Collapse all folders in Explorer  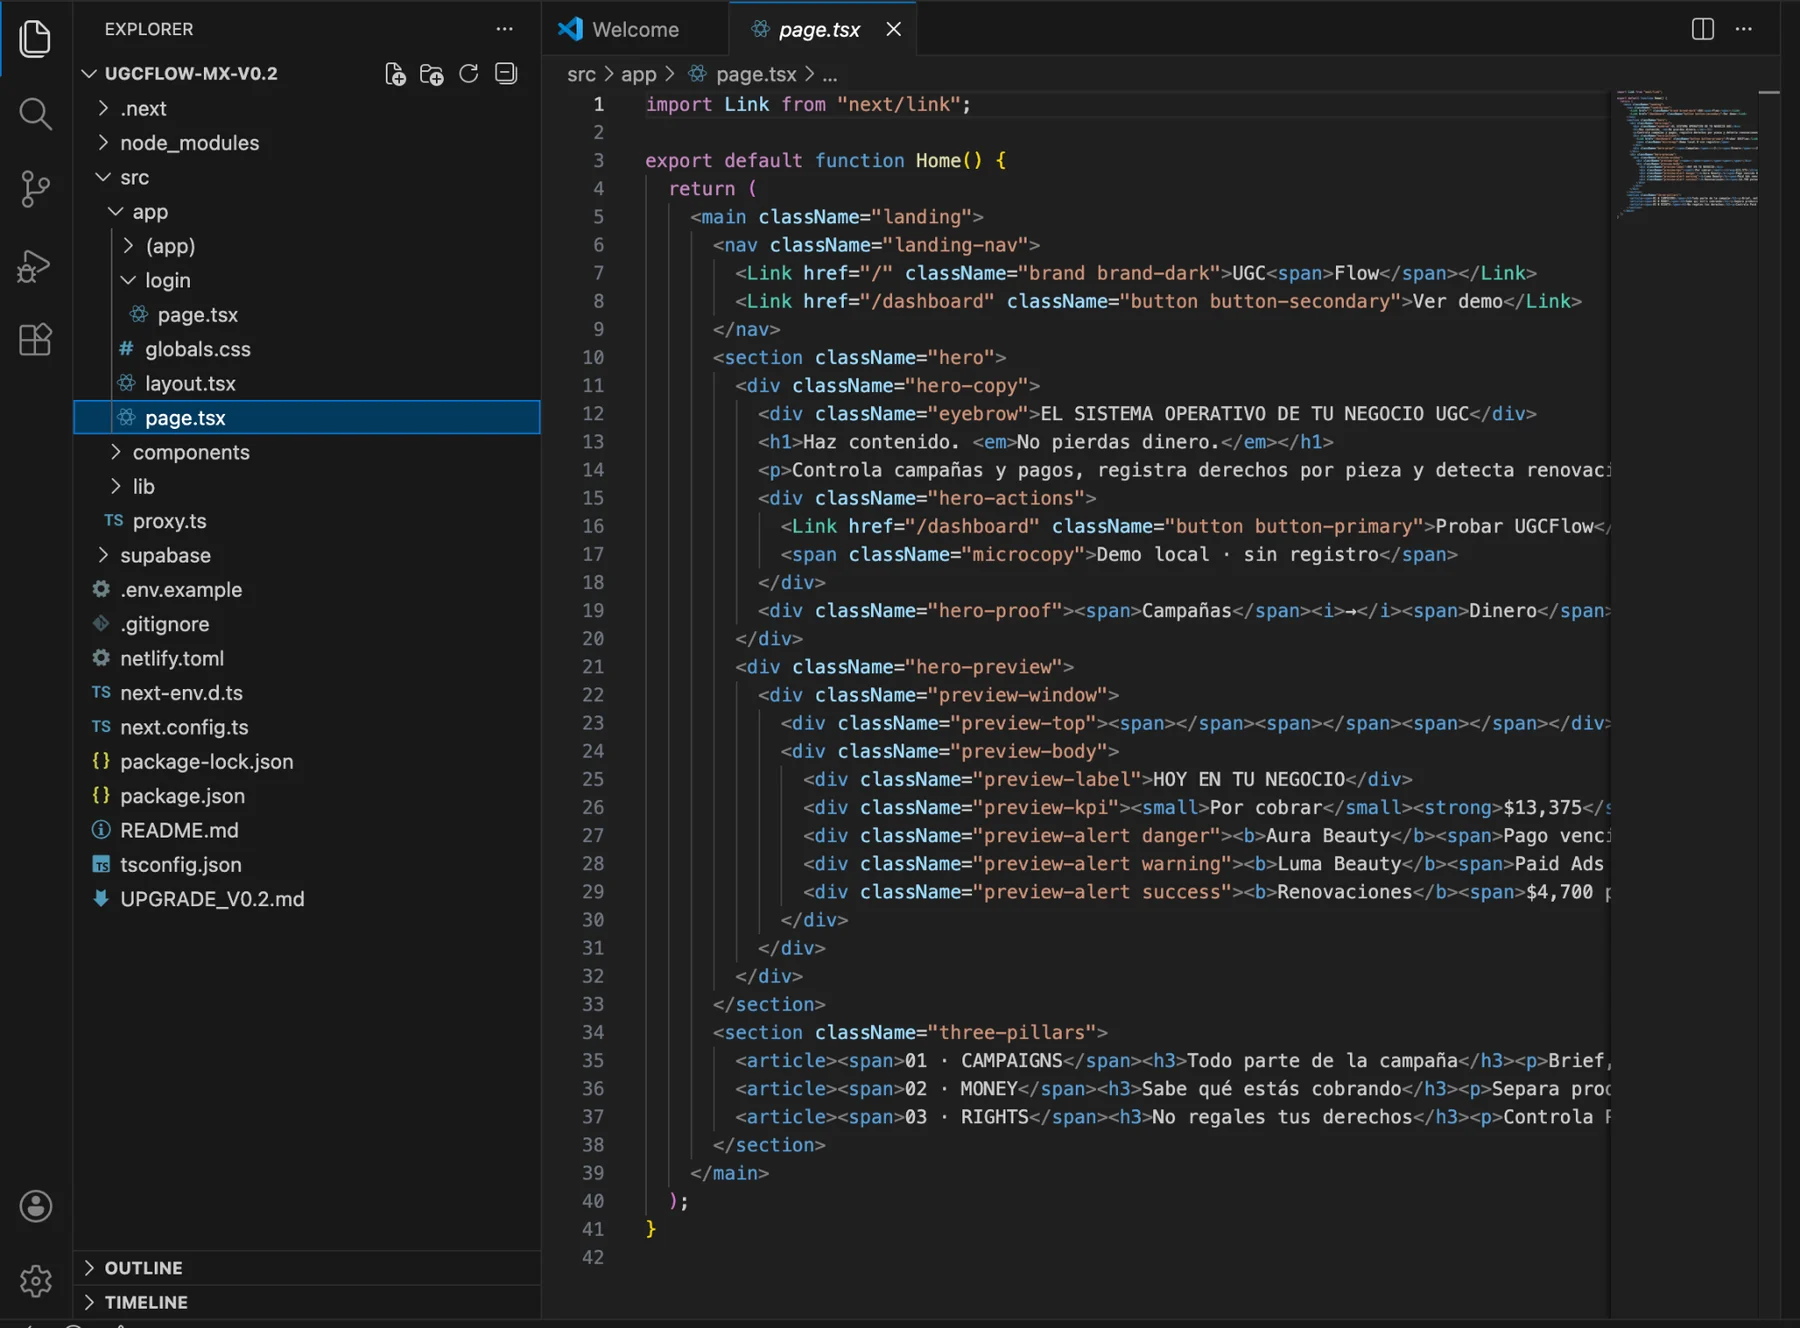tap(506, 74)
